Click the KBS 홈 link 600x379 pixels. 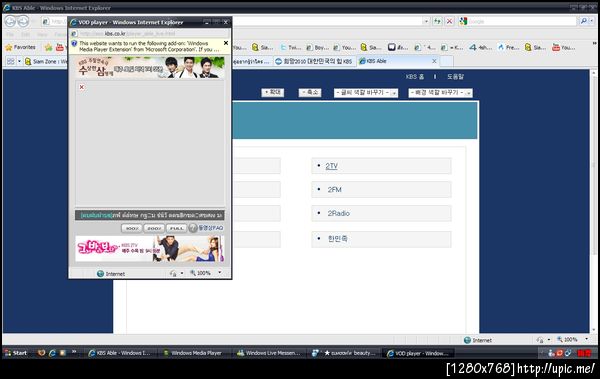pos(415,77)
